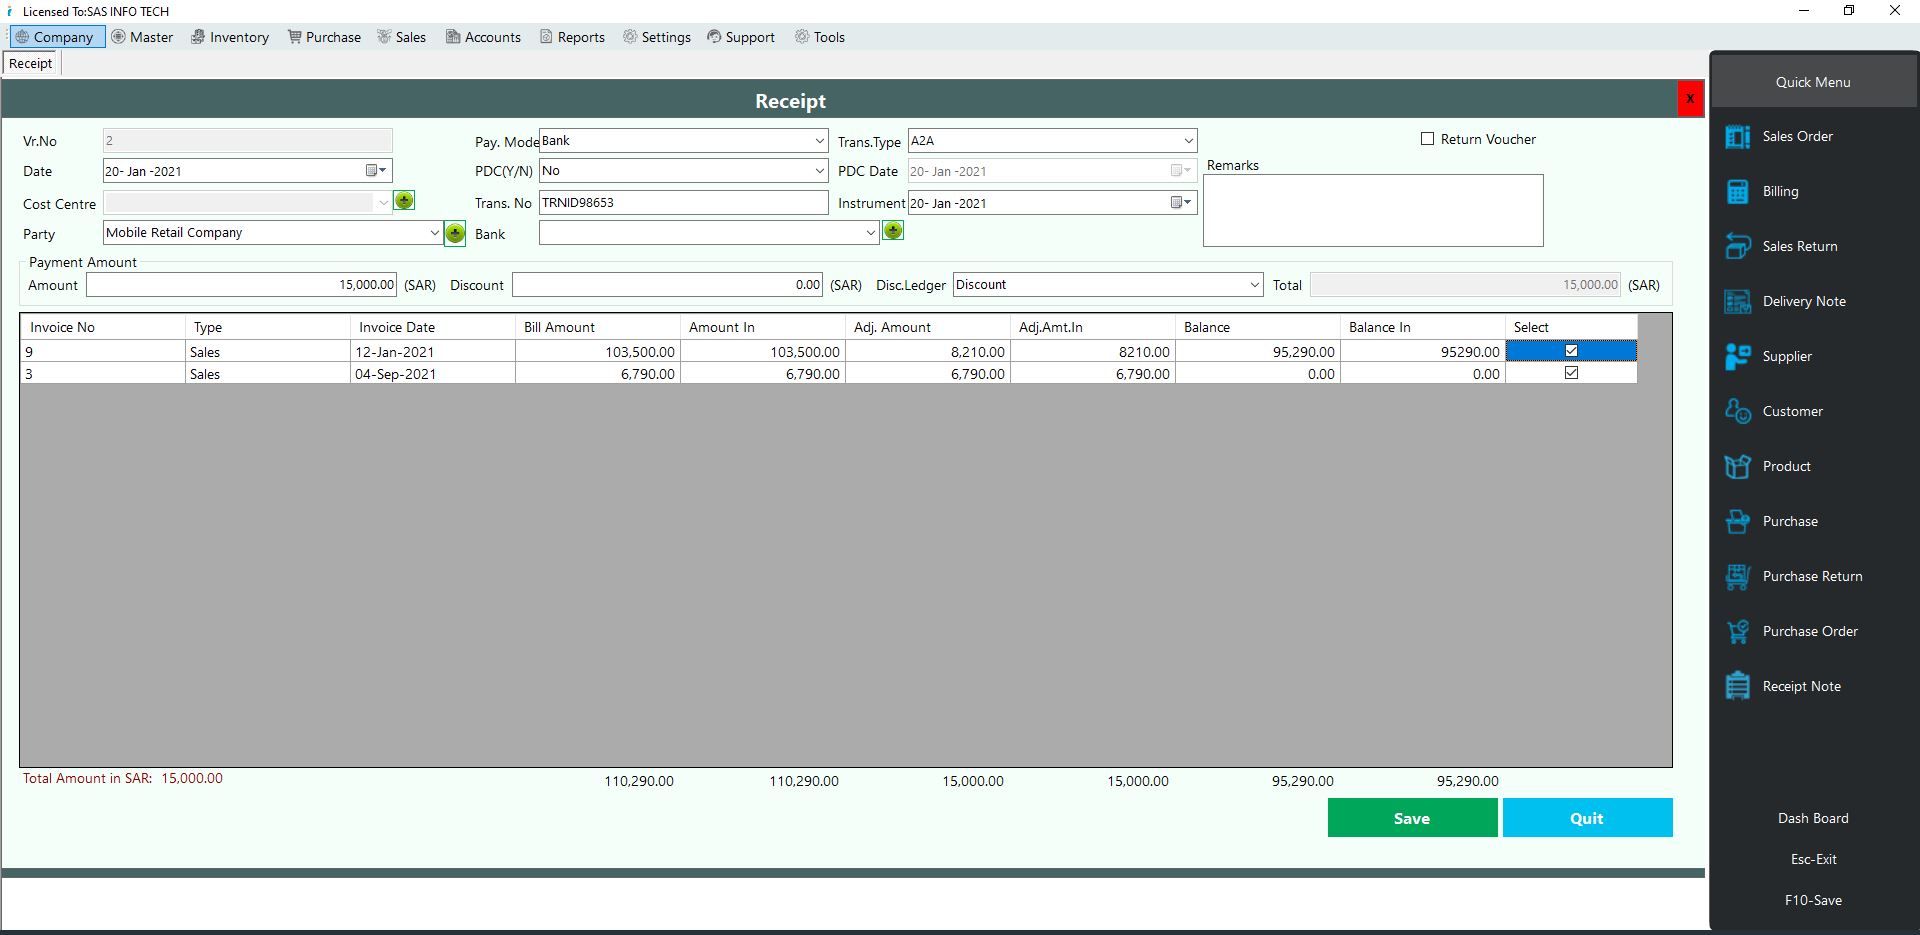Click the Quit button
This screenshot has width=1920, height=935.
(1587, 818)
